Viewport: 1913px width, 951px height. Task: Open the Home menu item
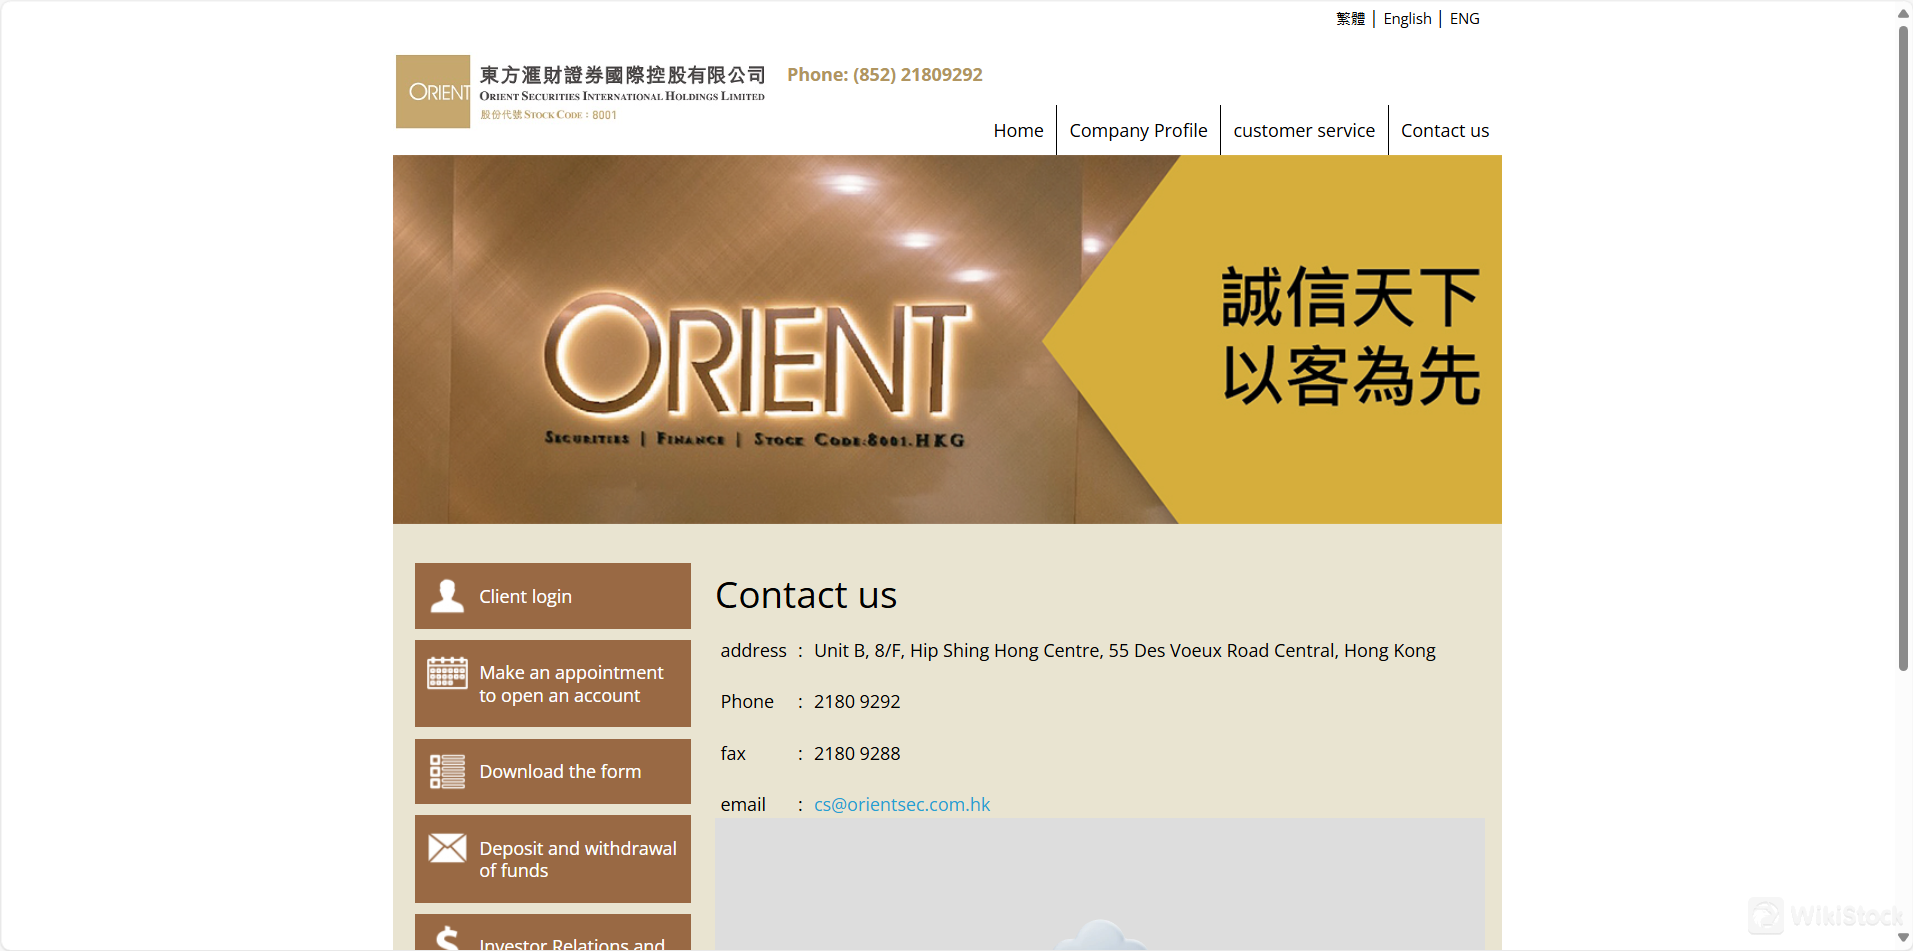pyautogui.click(x=1018, y=131)
